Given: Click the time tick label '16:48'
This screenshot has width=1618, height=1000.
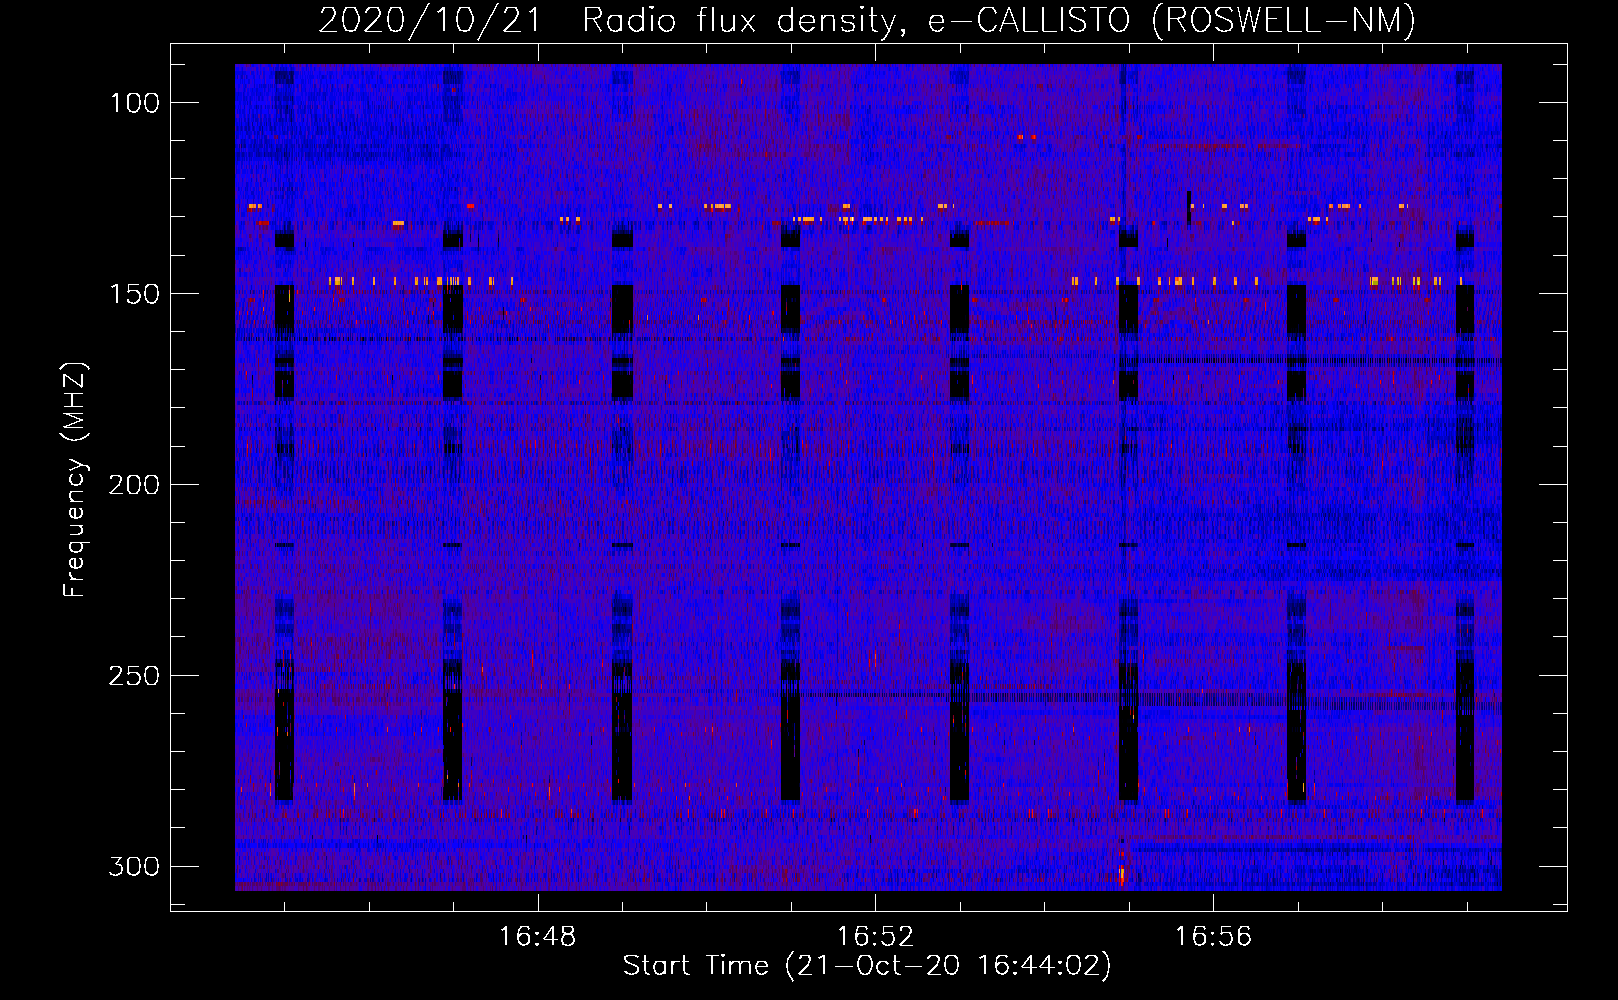Looking at the screenshot, I should [538, 937].
